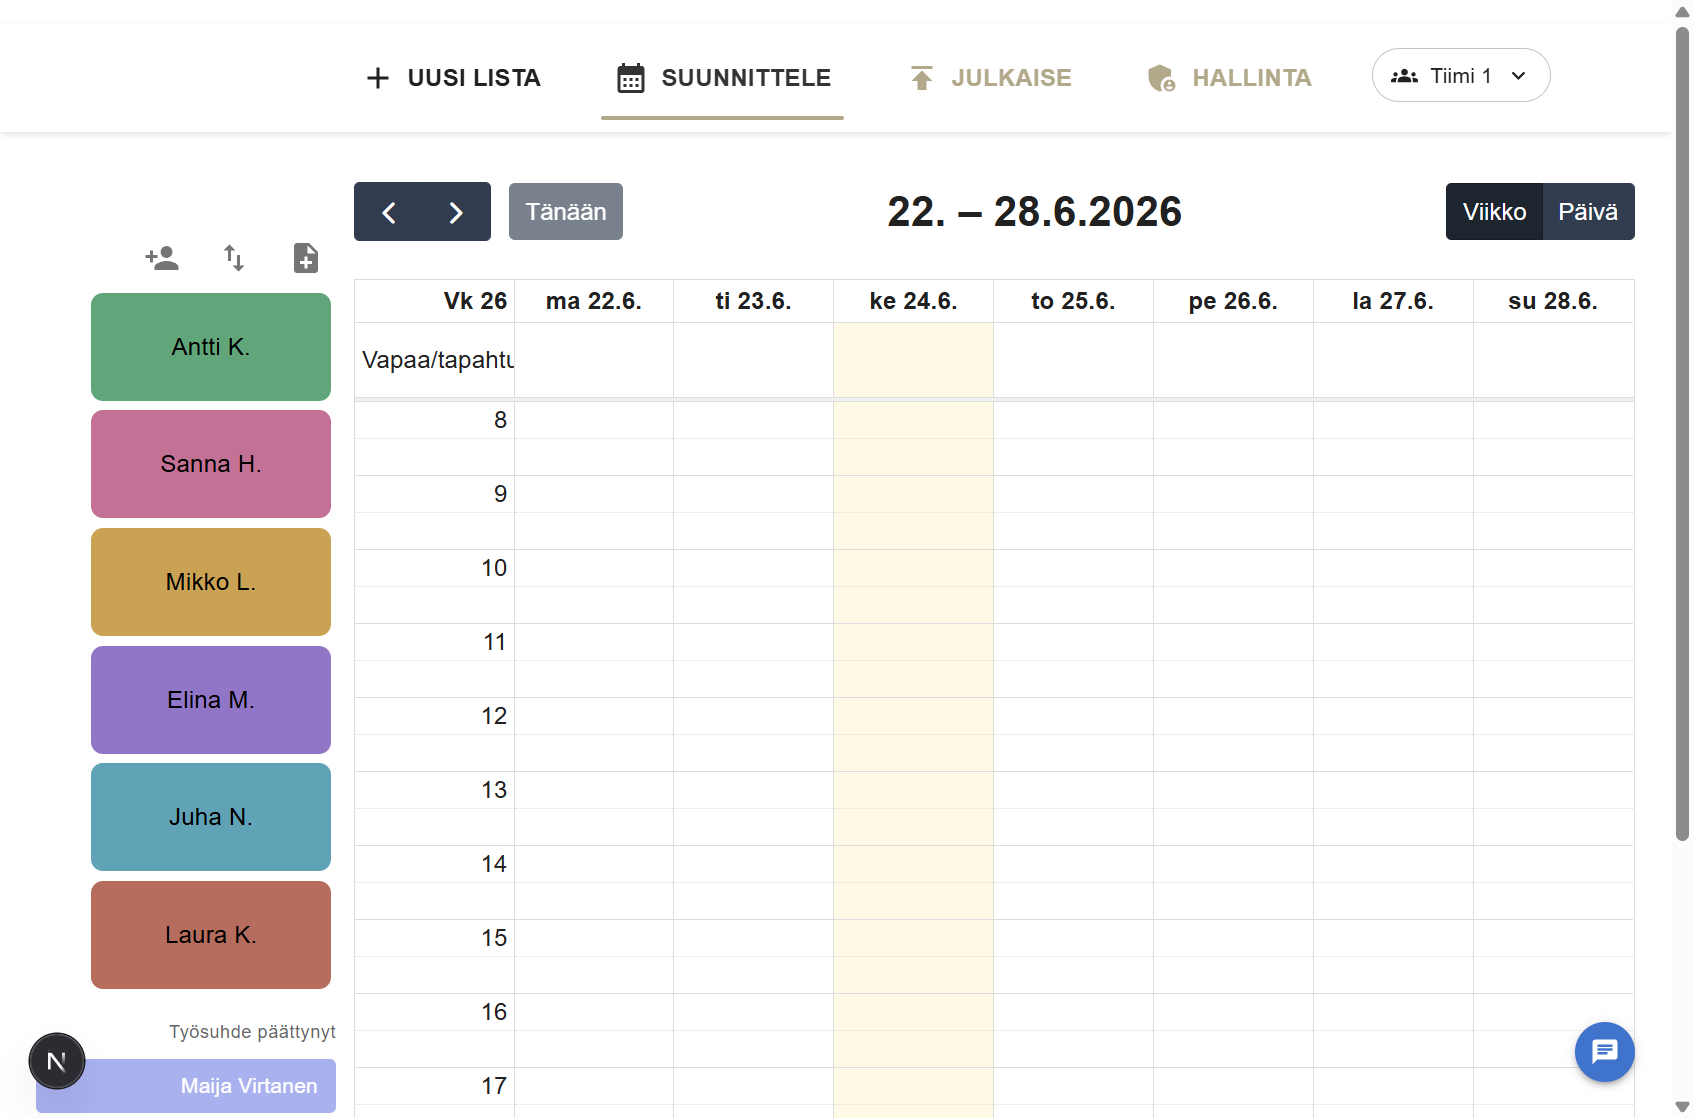Select the Päivä view

coord(1588,212)
